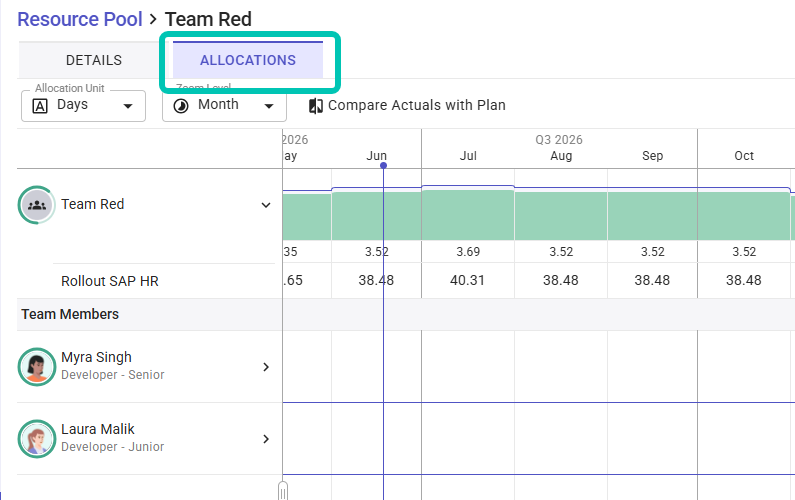Click Myra Singh's avatar

[37, 367]
